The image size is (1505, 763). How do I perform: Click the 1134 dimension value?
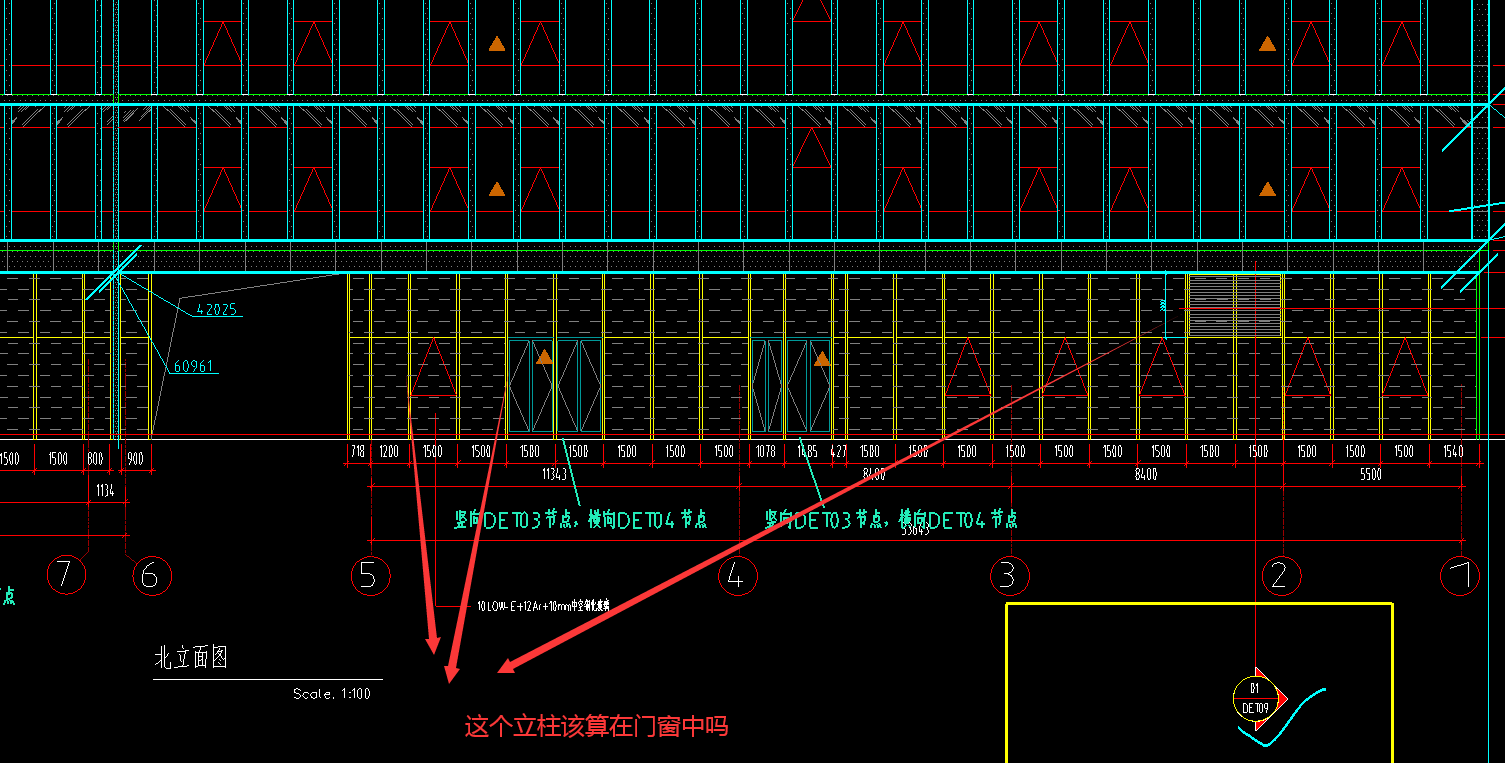coord(105,491)
